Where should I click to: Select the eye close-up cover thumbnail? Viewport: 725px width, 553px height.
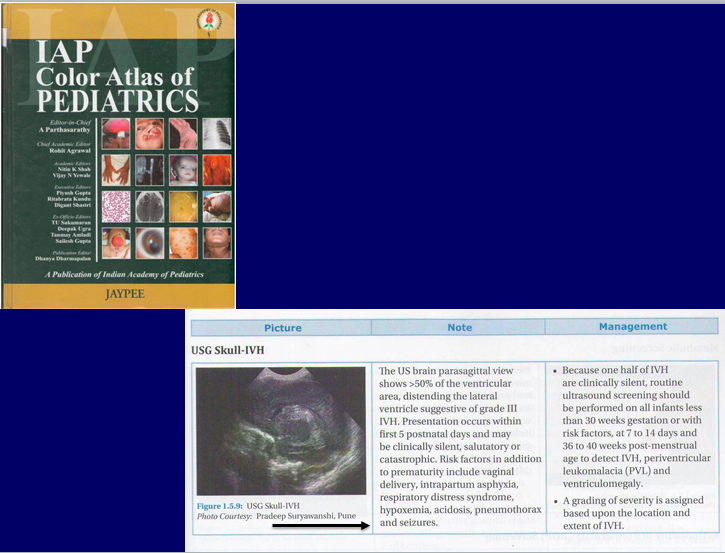pos(149,243)
